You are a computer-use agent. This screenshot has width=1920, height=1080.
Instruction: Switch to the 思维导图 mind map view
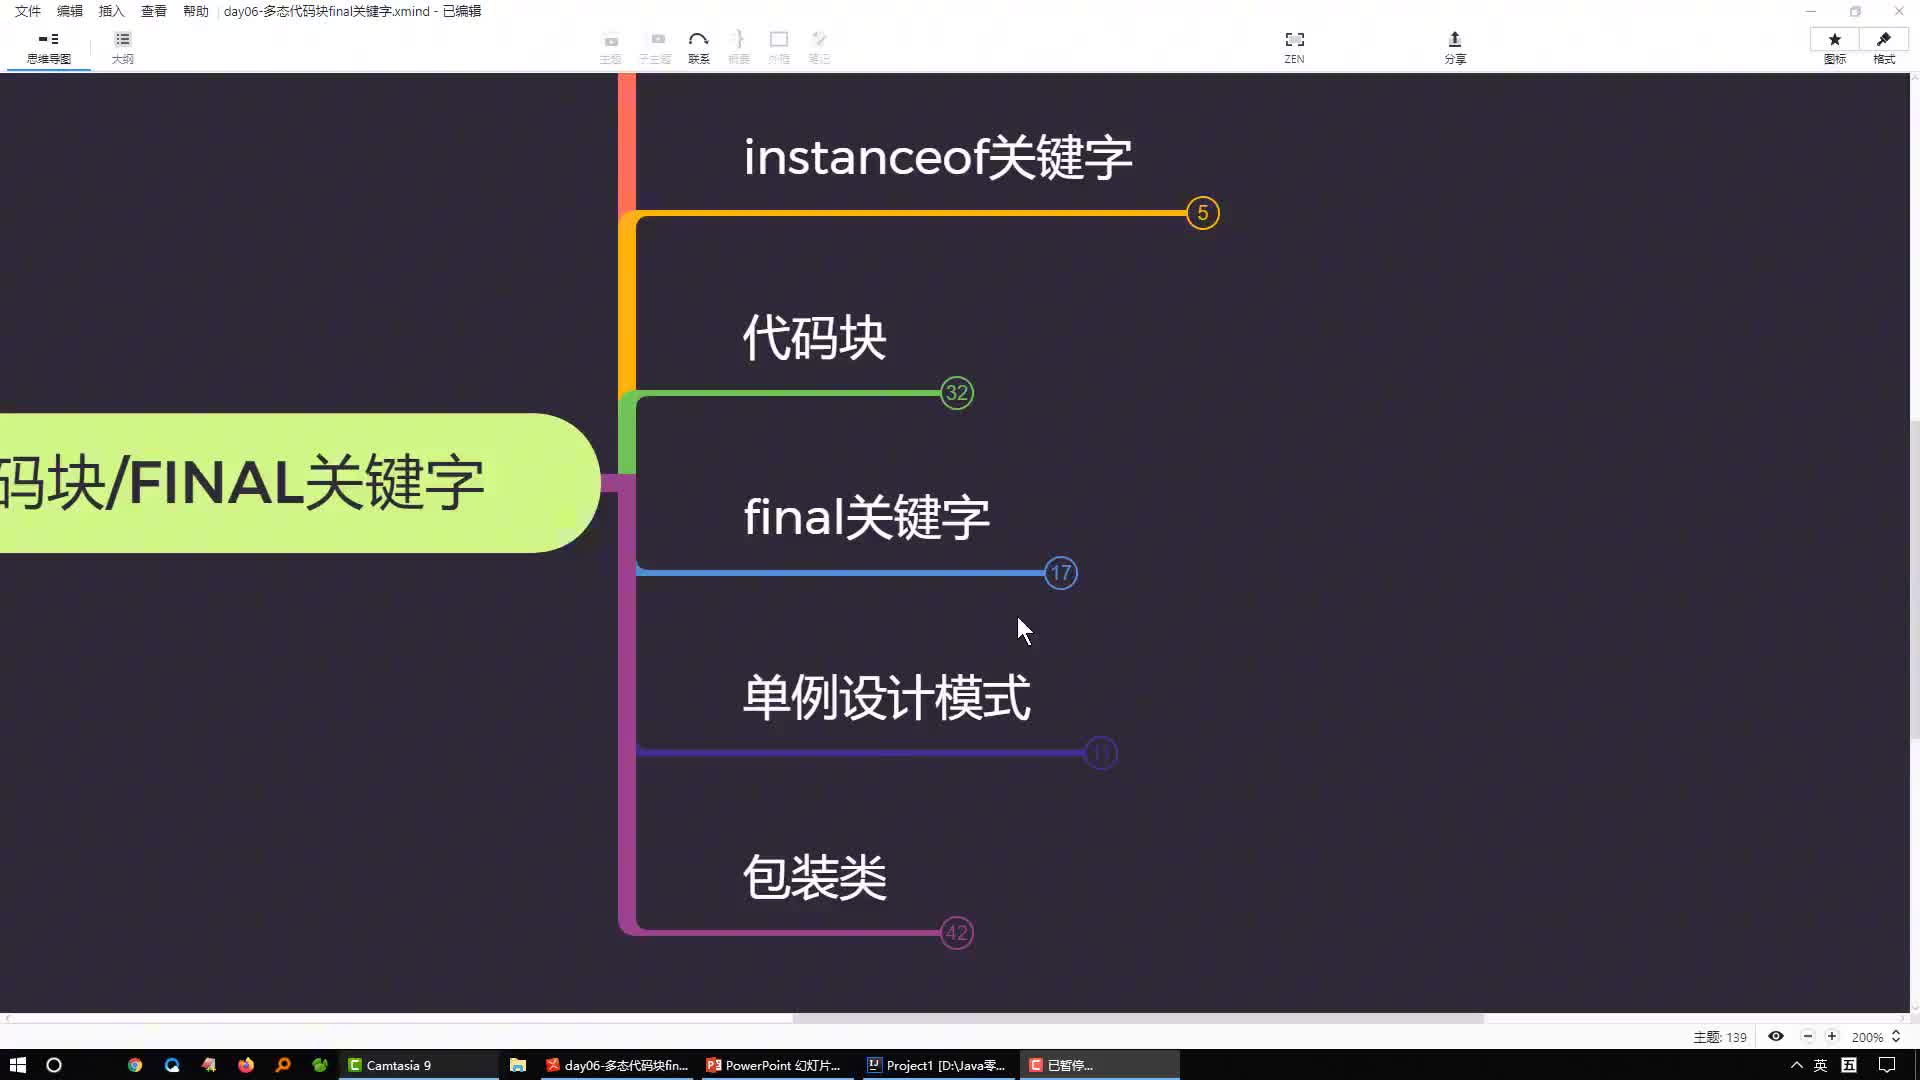(x=48, y=47)
